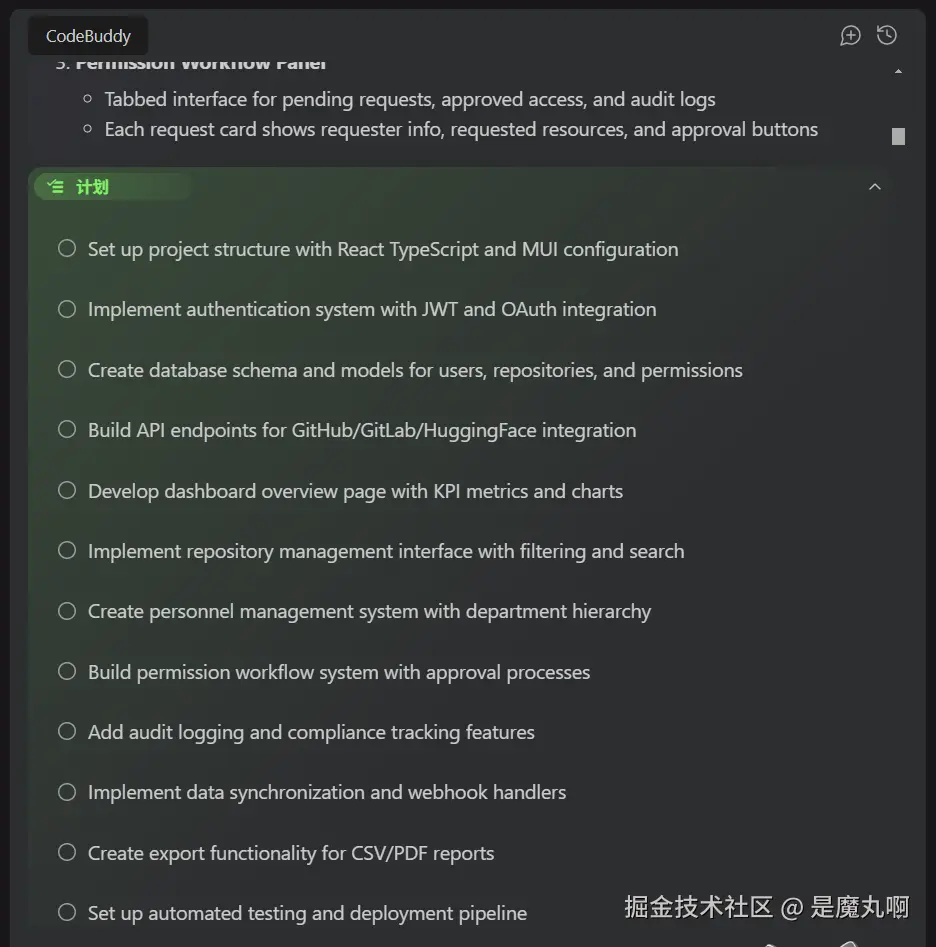Image resolution: width=936 pixels, height=947 pixels.
Task: Mark 'Develop dashboard overview page' circle
Action: [67, 490]
